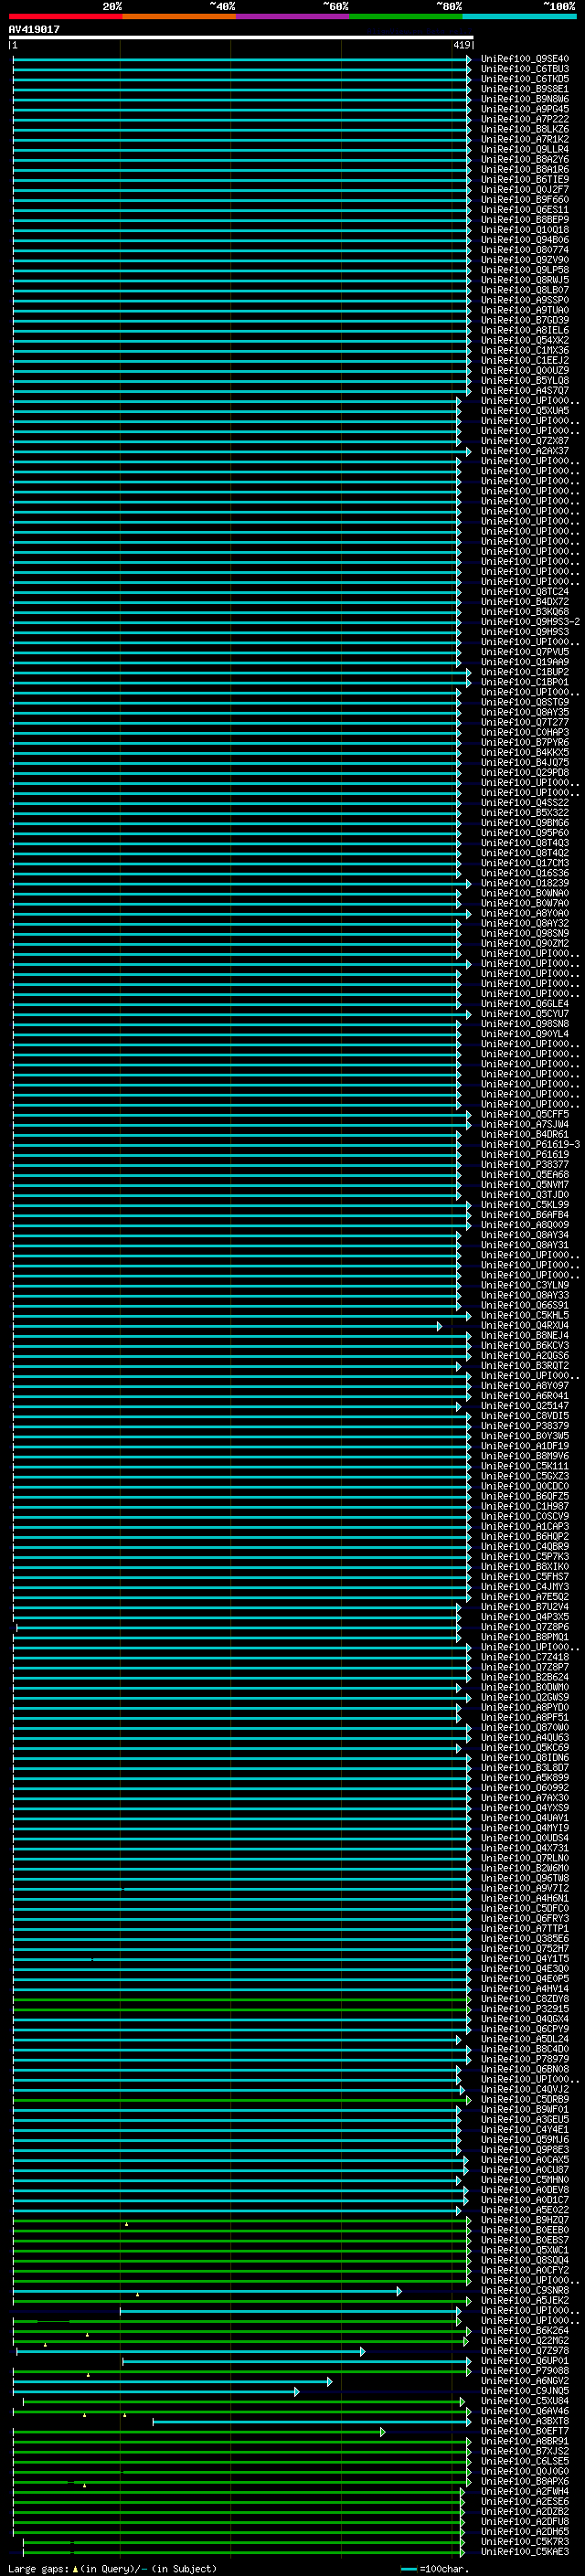
Task: Select the UniRef100_A7E5Q2 label
Action: tap(524, 1597)
